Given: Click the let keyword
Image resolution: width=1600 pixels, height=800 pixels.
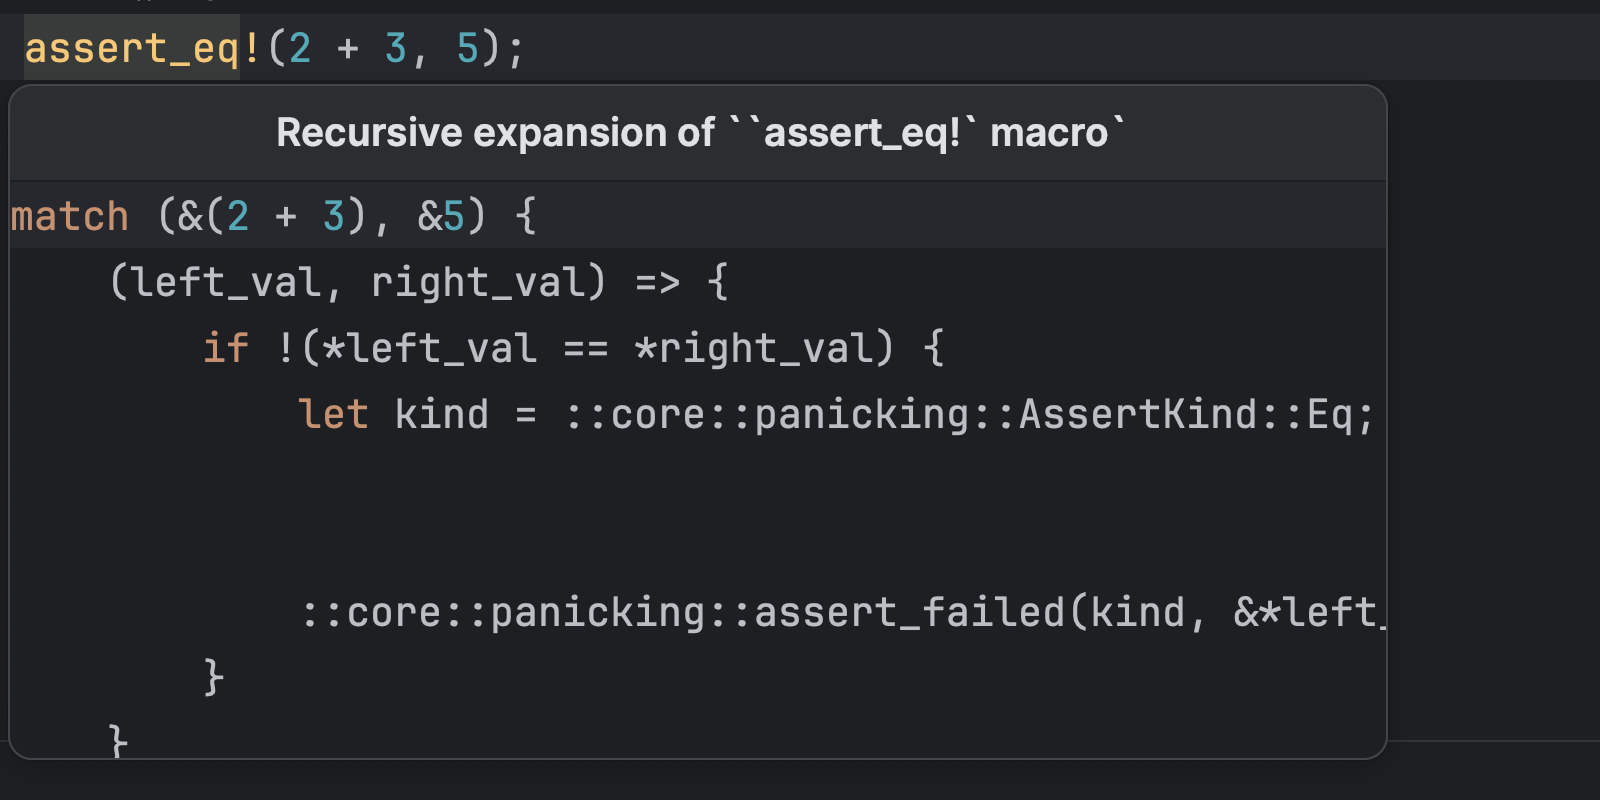Looking at the screenshot, I should (x=333, y=414).
